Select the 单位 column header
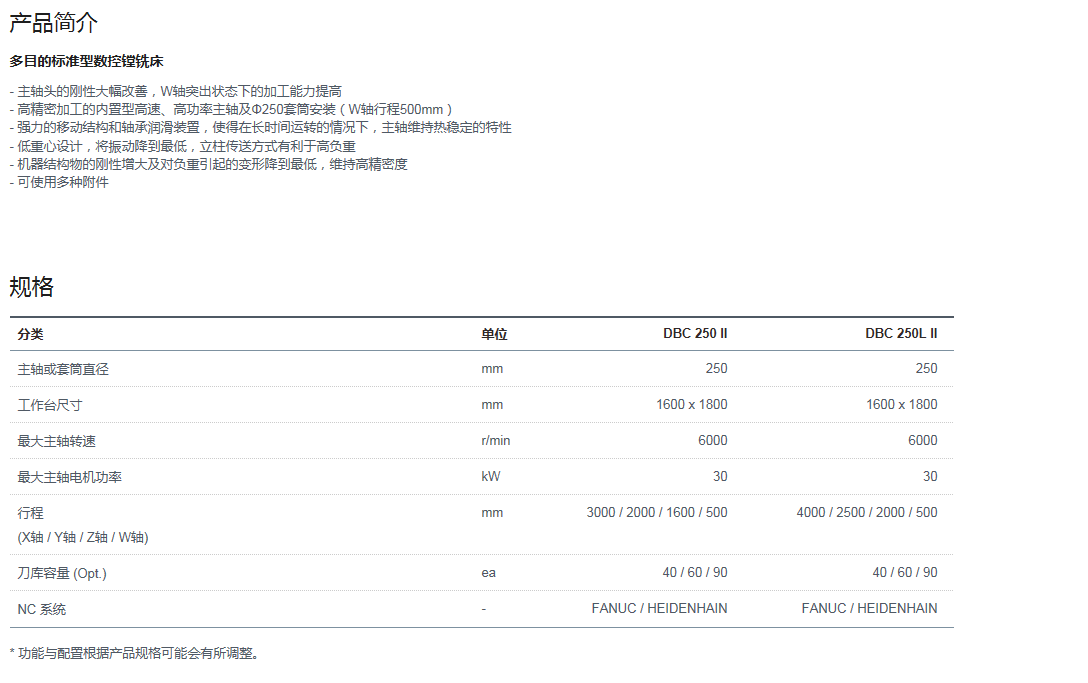 click(494, 334)
